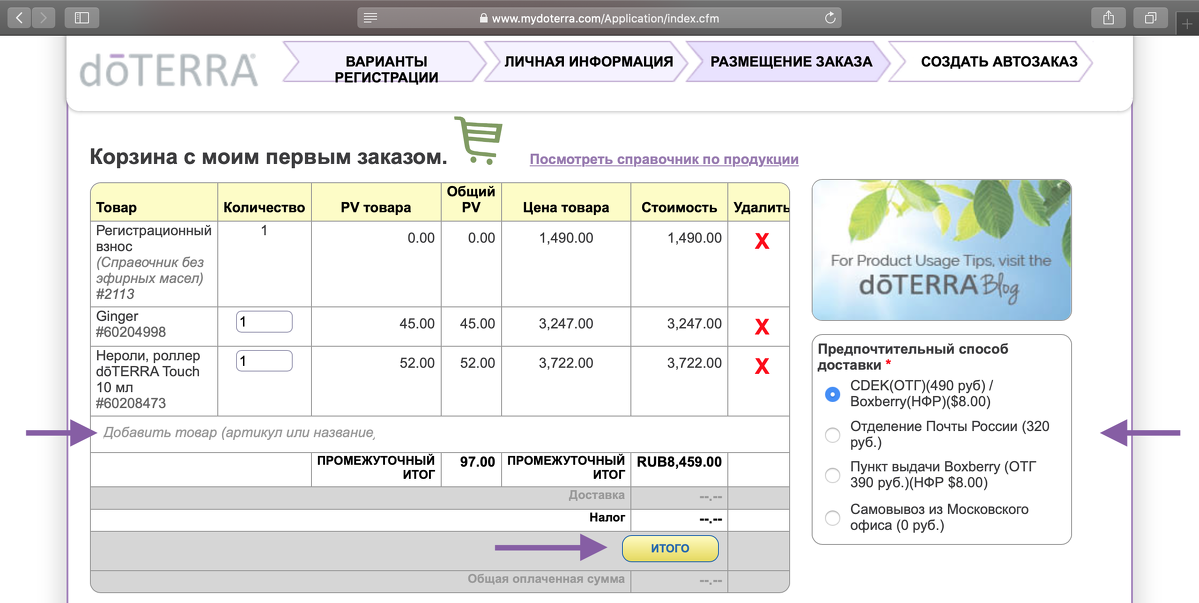
Task: Click the Нероли роллер quantity field
Action: [264, 361]
